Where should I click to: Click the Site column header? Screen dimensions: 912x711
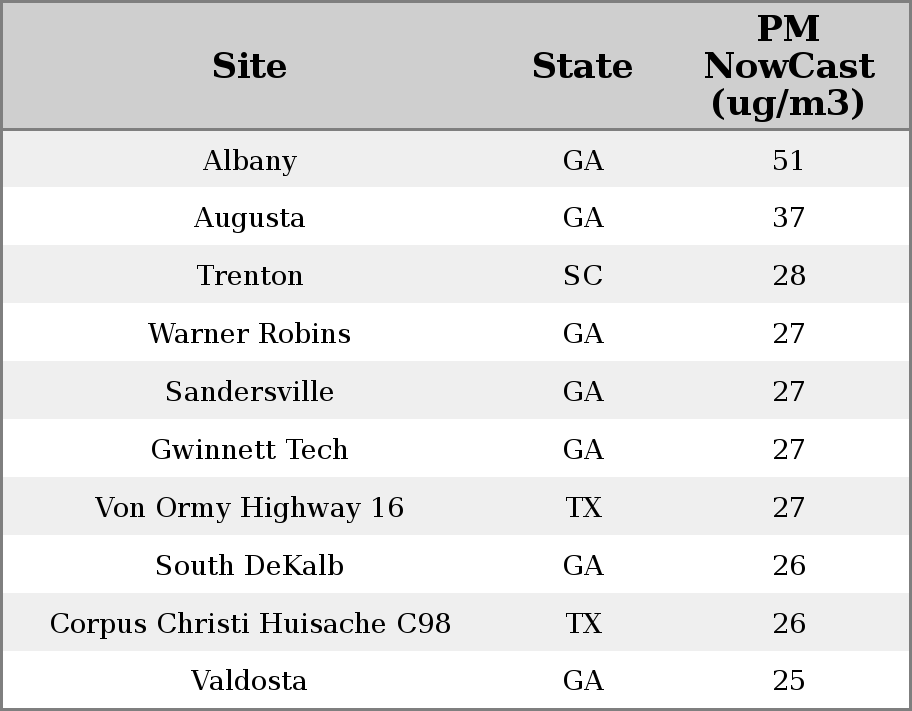pyautogui.click(x=249, y=67)
